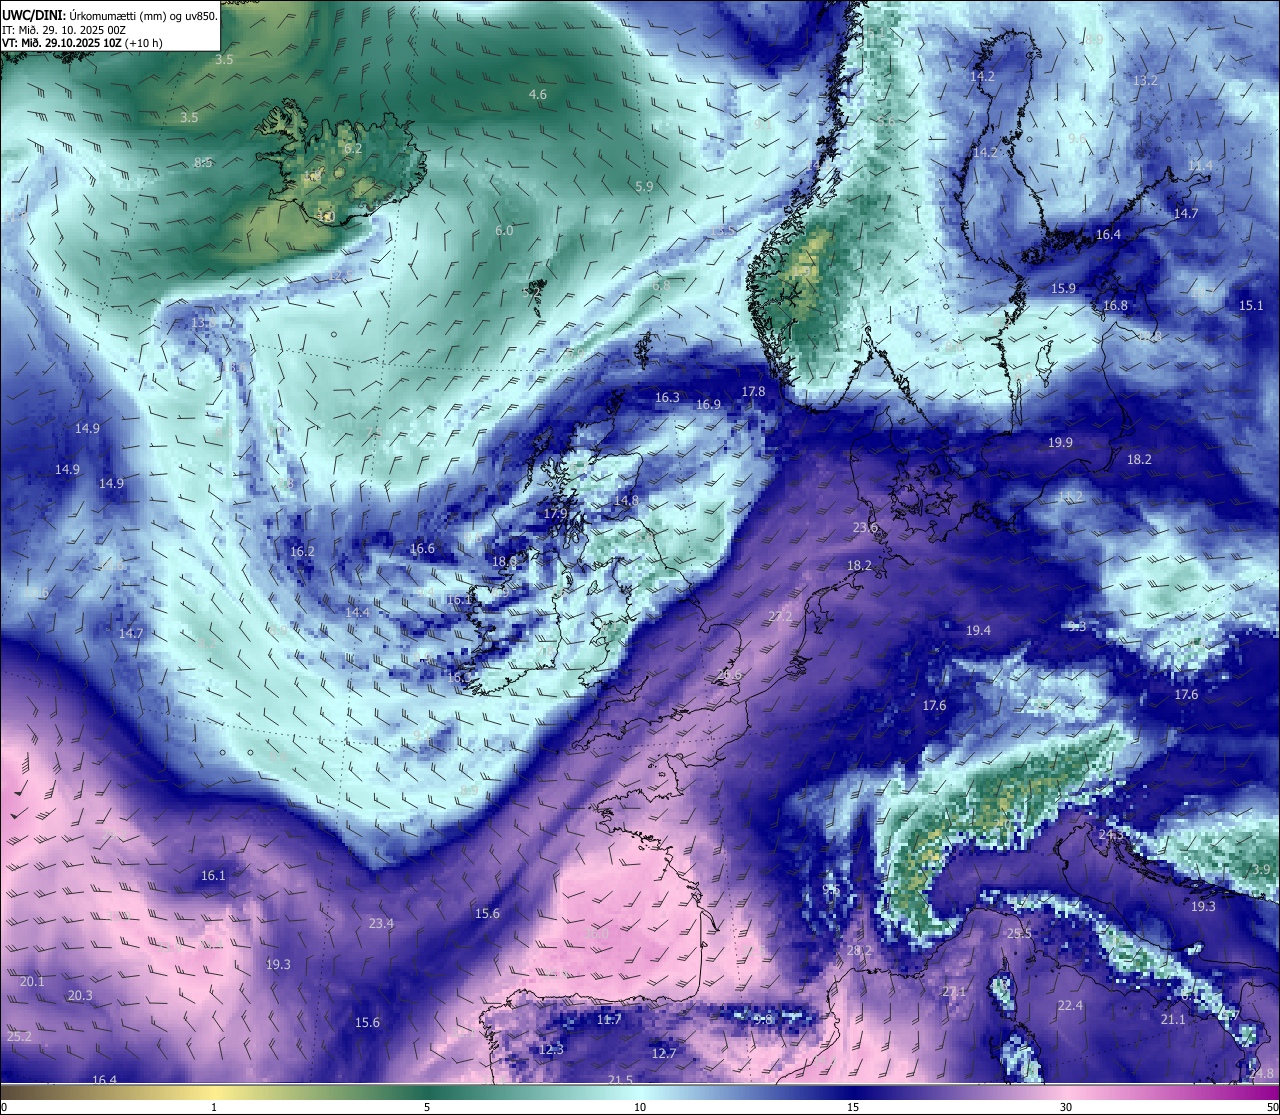
Task: Click the UWC/DINI Úrkomumætti title line
Action: coord(110,16)
